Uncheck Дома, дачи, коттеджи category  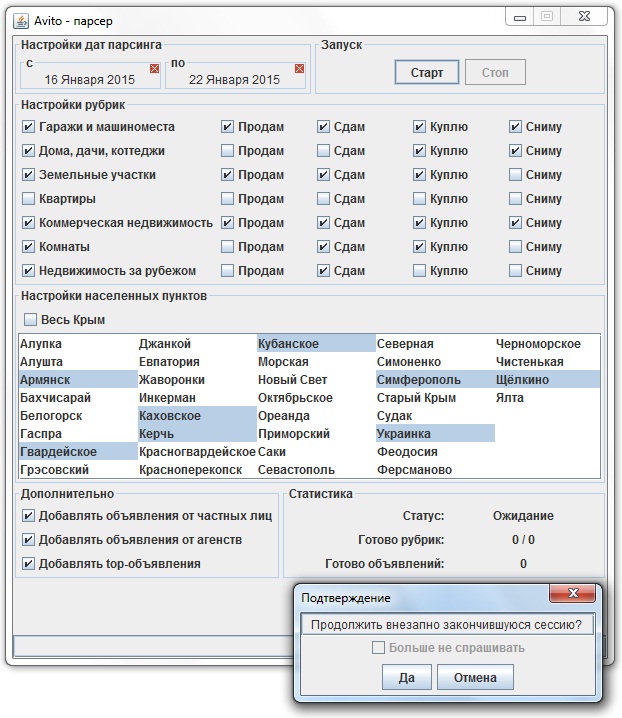pyautogui.click(x=28, y=151)
